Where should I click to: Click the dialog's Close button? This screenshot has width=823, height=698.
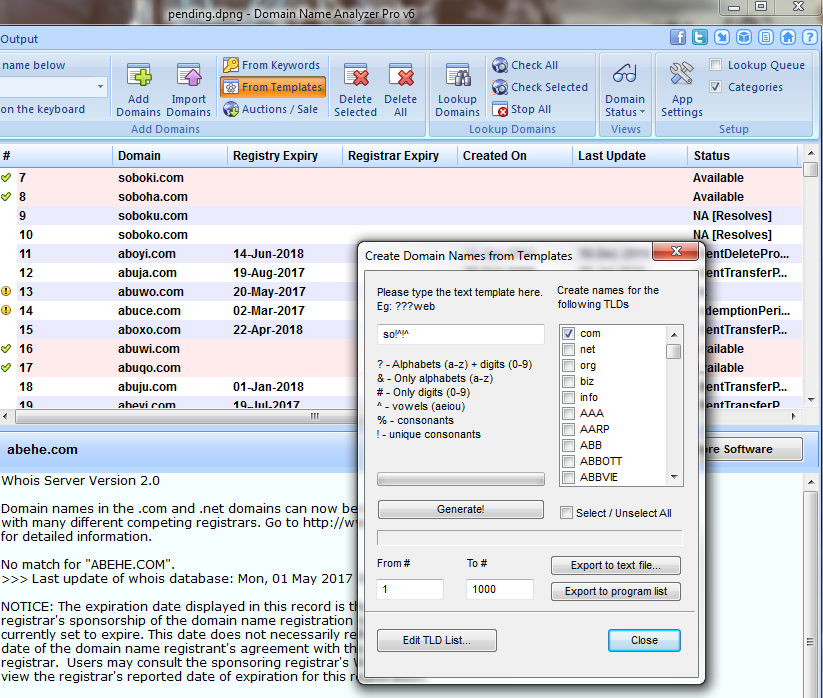pyautogui.click(x=644, y=640)
